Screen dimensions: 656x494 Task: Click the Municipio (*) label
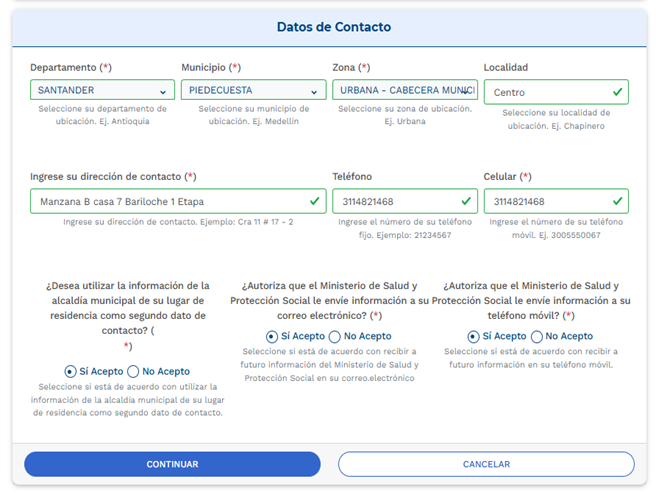[x=211, y=67]
